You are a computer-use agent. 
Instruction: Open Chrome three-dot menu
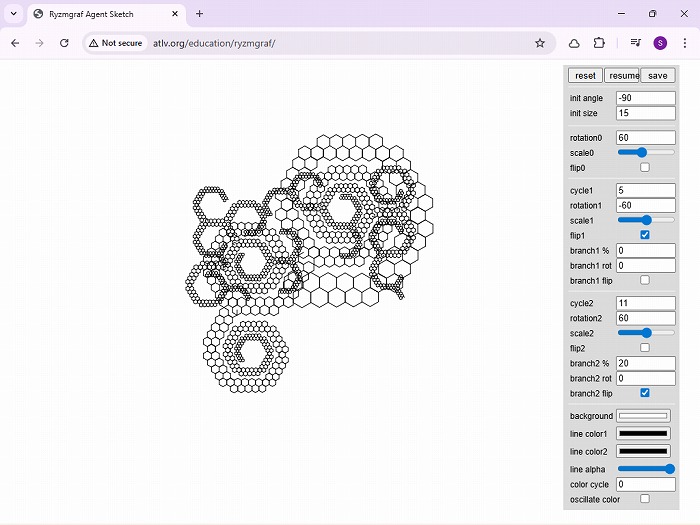pyautogui.click(x=685, y=43)
